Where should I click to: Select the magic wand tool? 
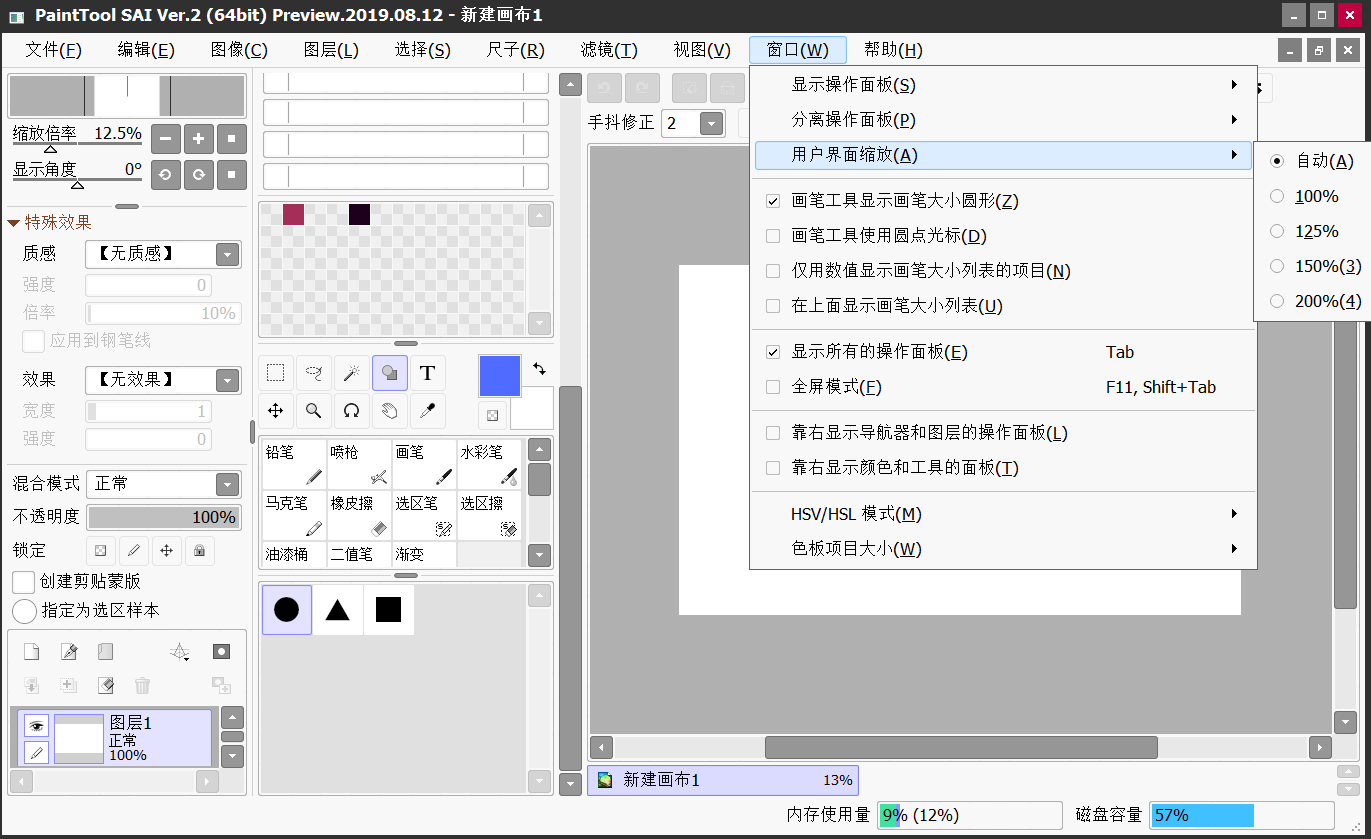(352, 373)
